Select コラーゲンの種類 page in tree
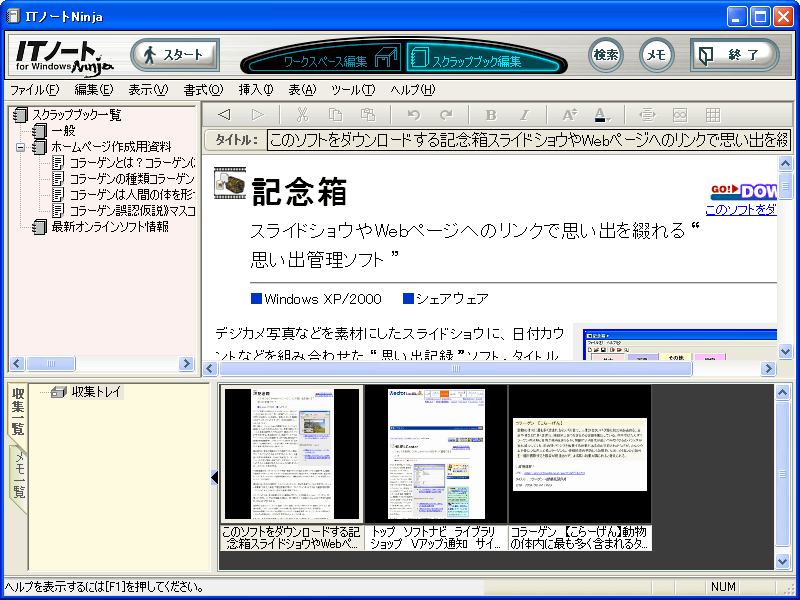800x600 pixels. click(132, 179)
